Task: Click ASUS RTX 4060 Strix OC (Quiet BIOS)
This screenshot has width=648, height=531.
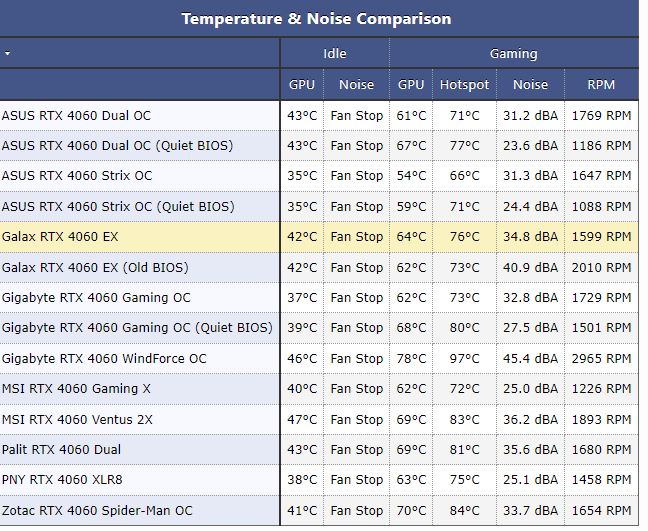Action: click(118, 206)
